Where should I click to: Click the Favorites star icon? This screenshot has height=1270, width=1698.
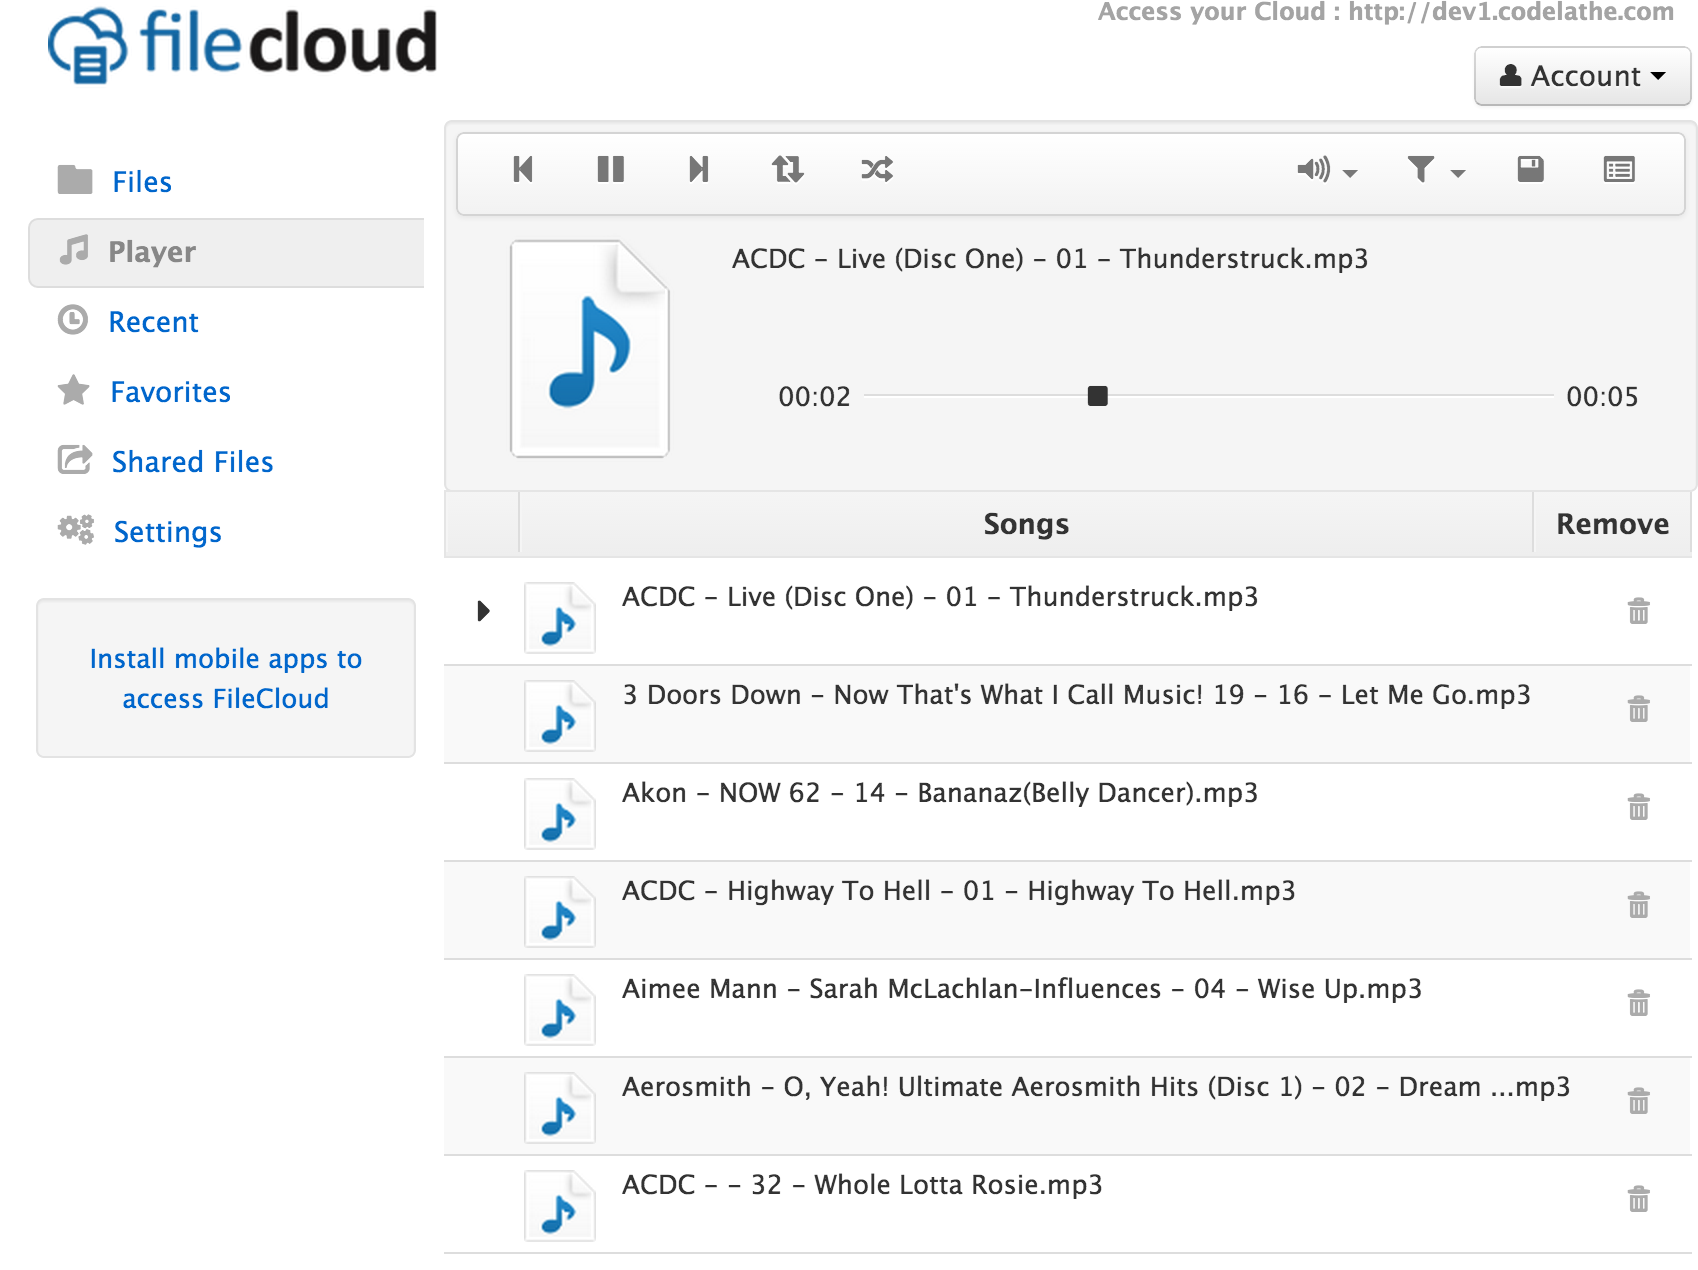click(x=74, y=390)
